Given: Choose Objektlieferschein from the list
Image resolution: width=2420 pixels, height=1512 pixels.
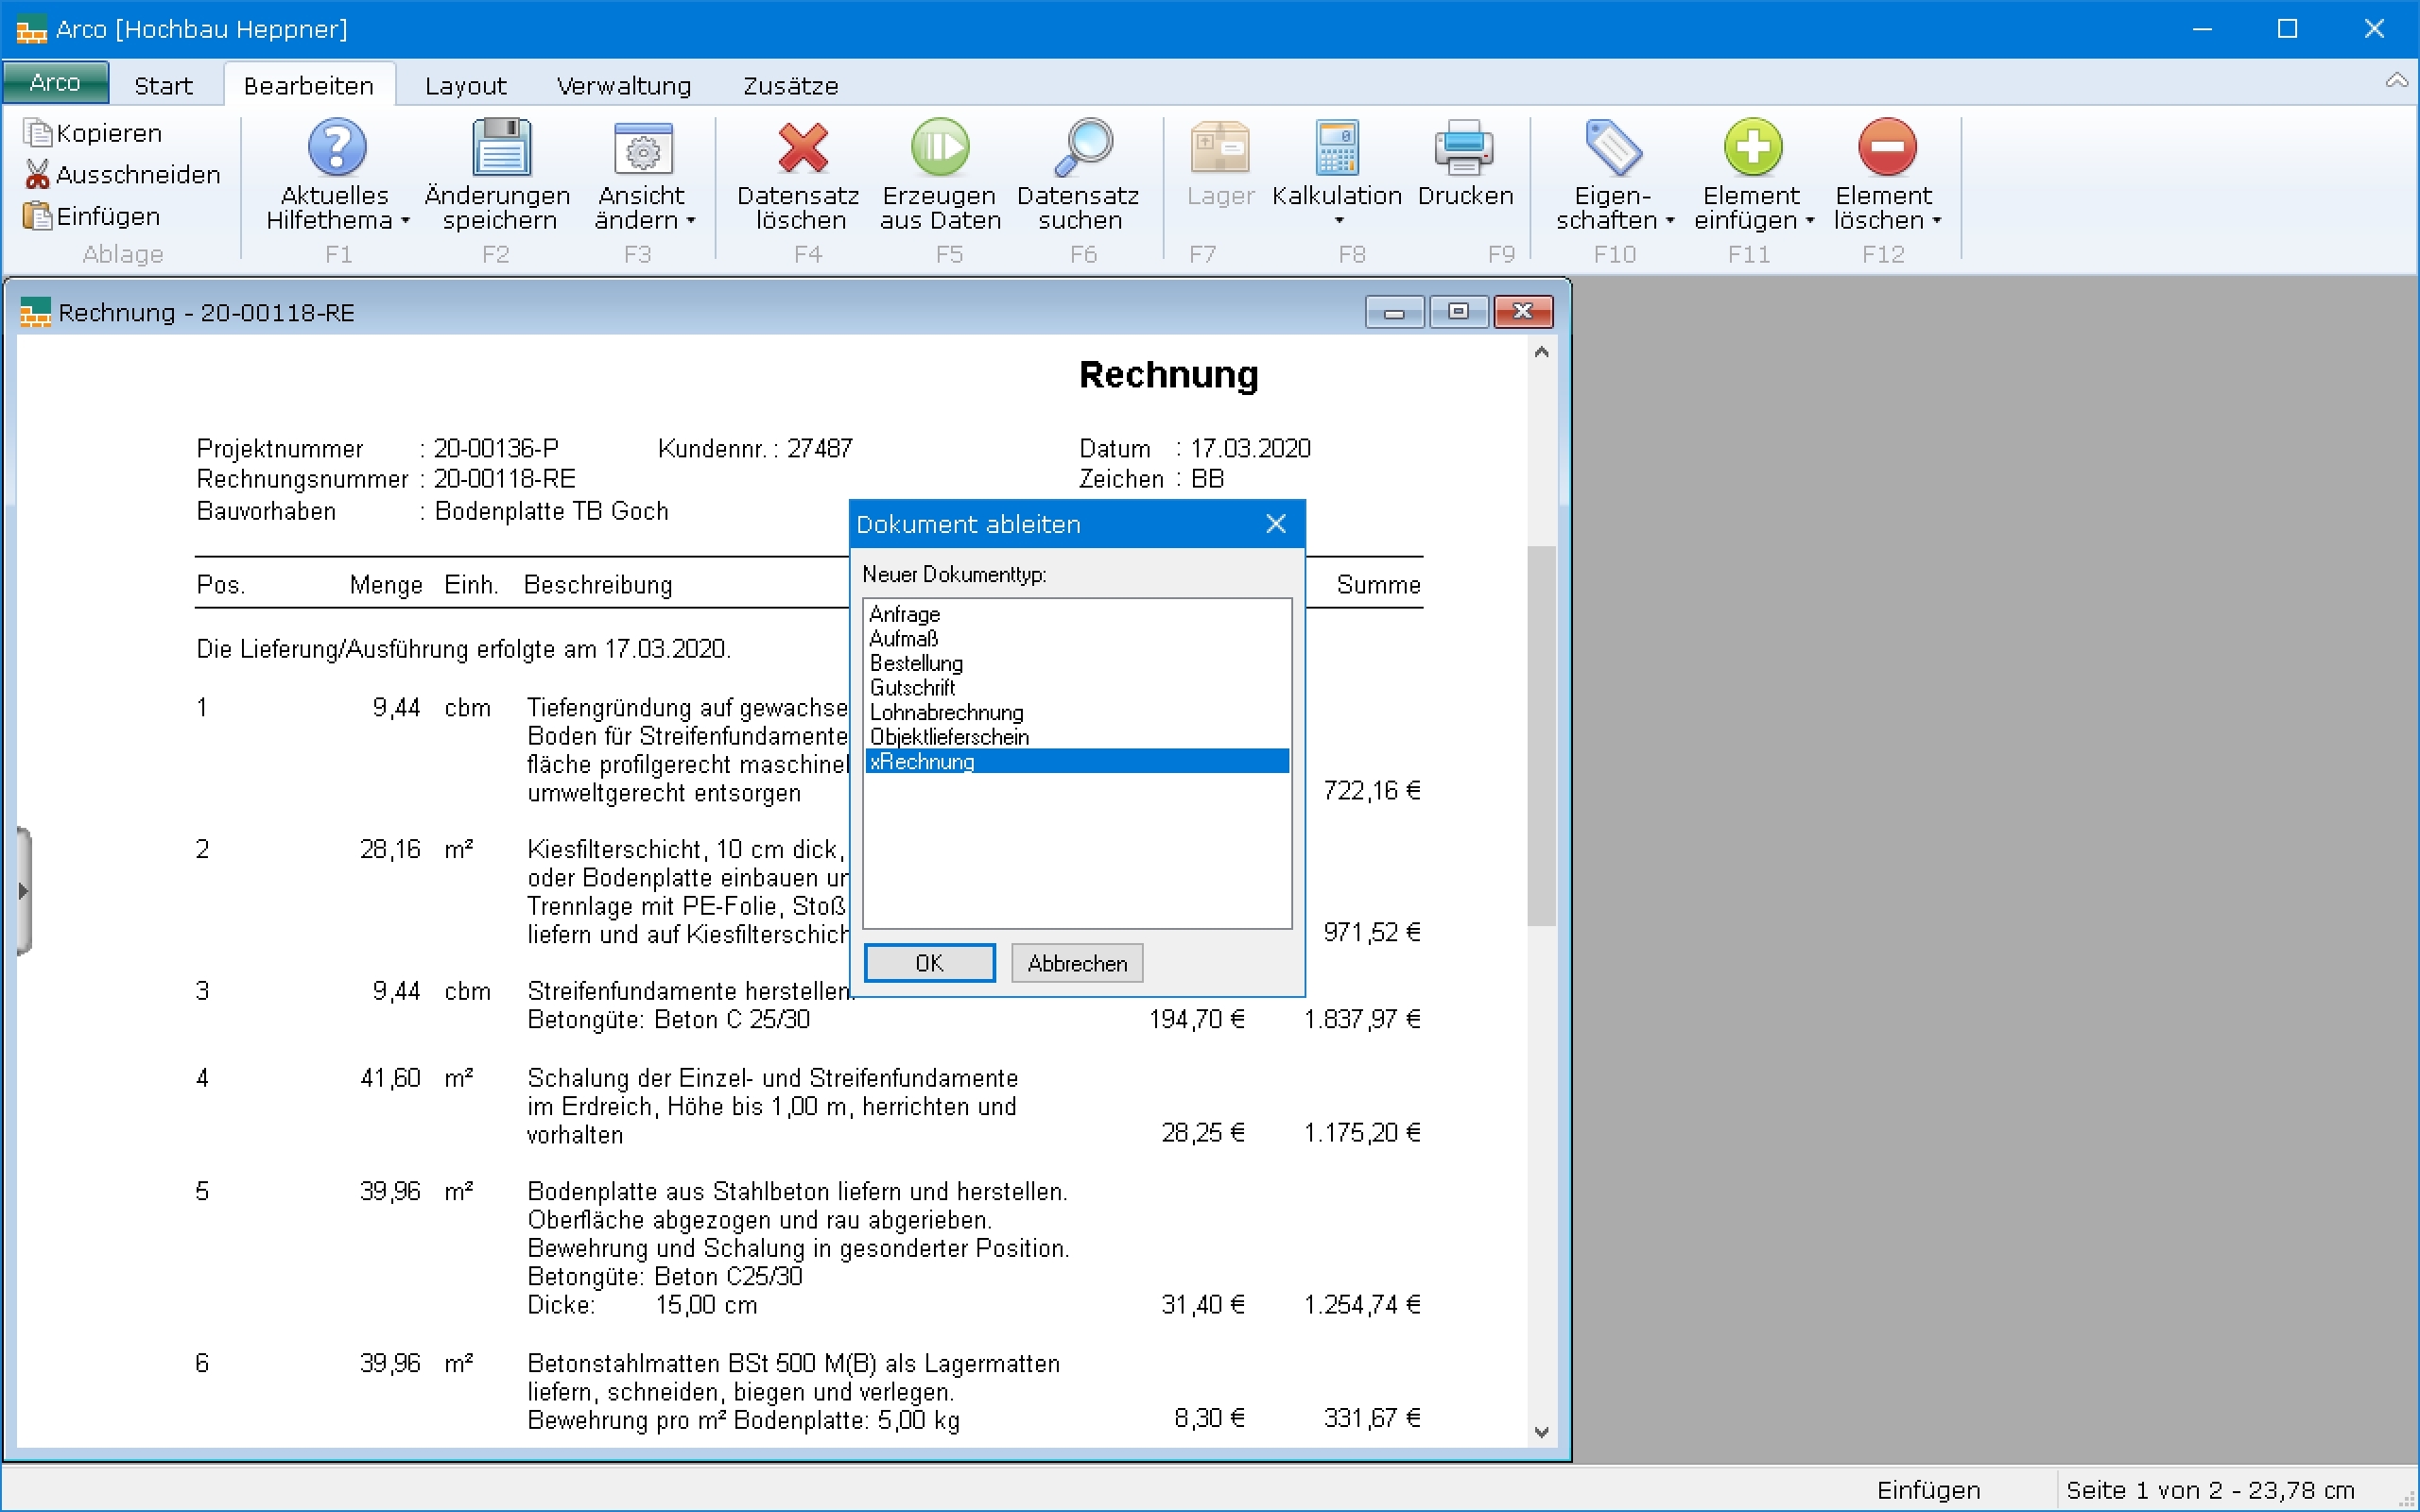Looking at the screenshot, I should [x=948, y=737].
